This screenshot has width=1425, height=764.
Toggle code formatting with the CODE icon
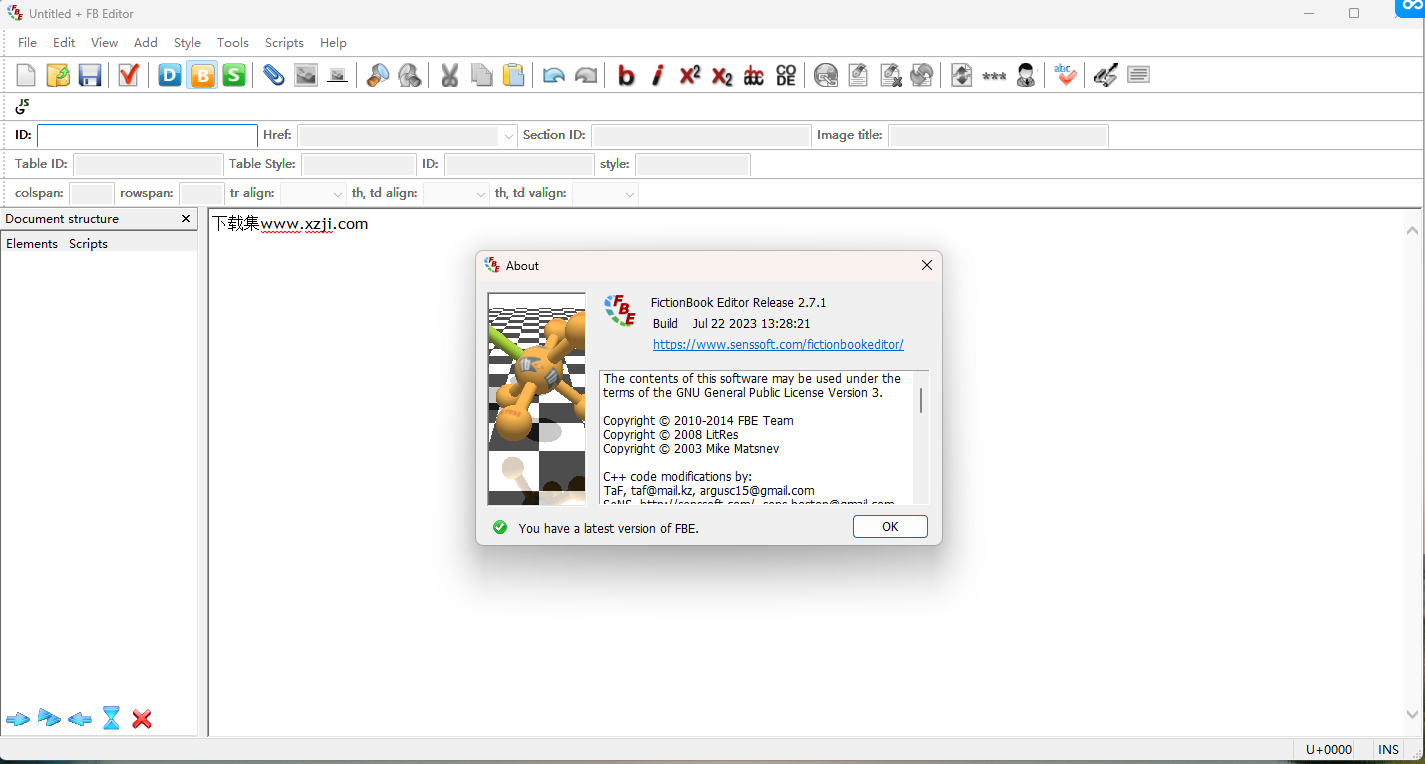(x=786, y=75)
